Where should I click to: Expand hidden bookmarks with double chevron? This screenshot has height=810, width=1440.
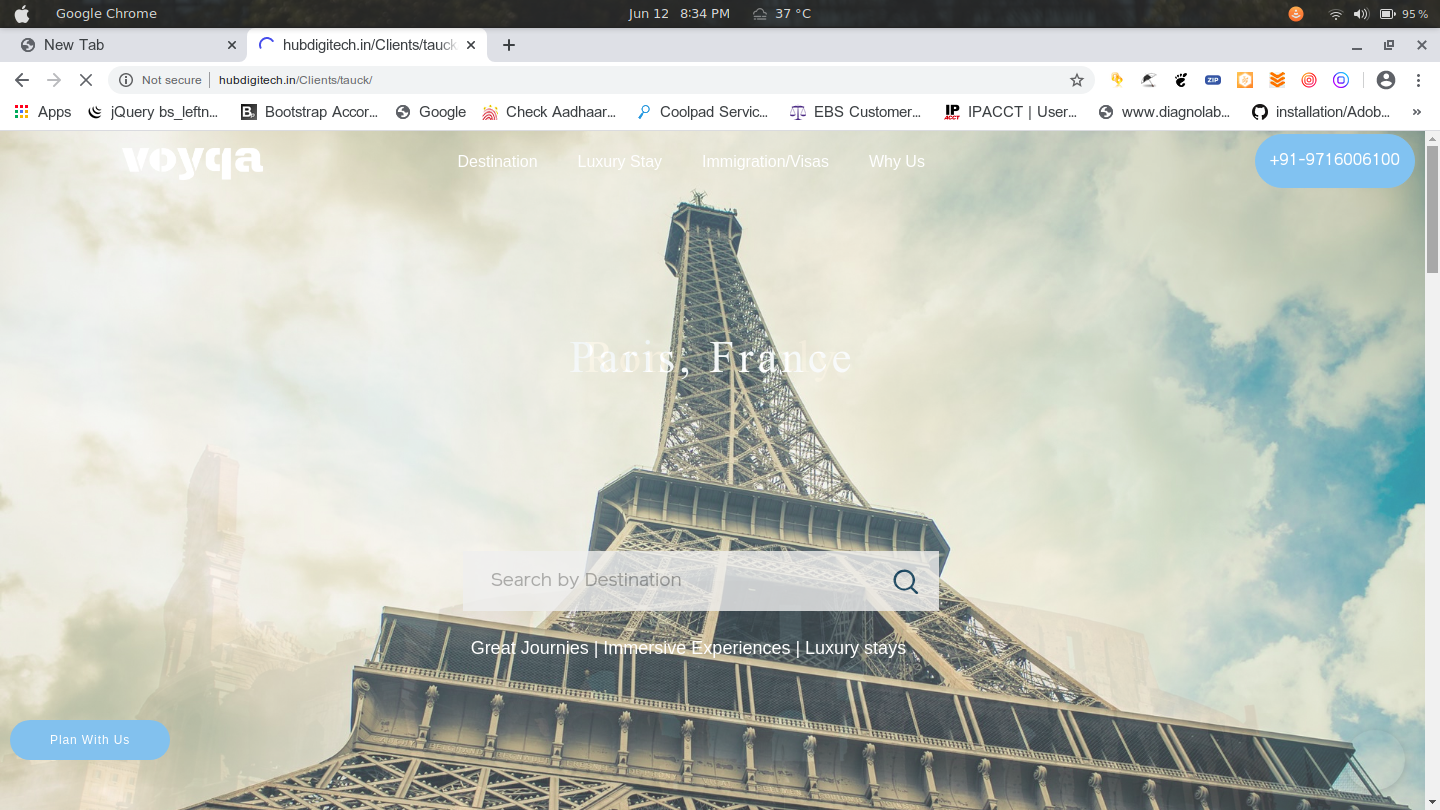coord(1416,112)
